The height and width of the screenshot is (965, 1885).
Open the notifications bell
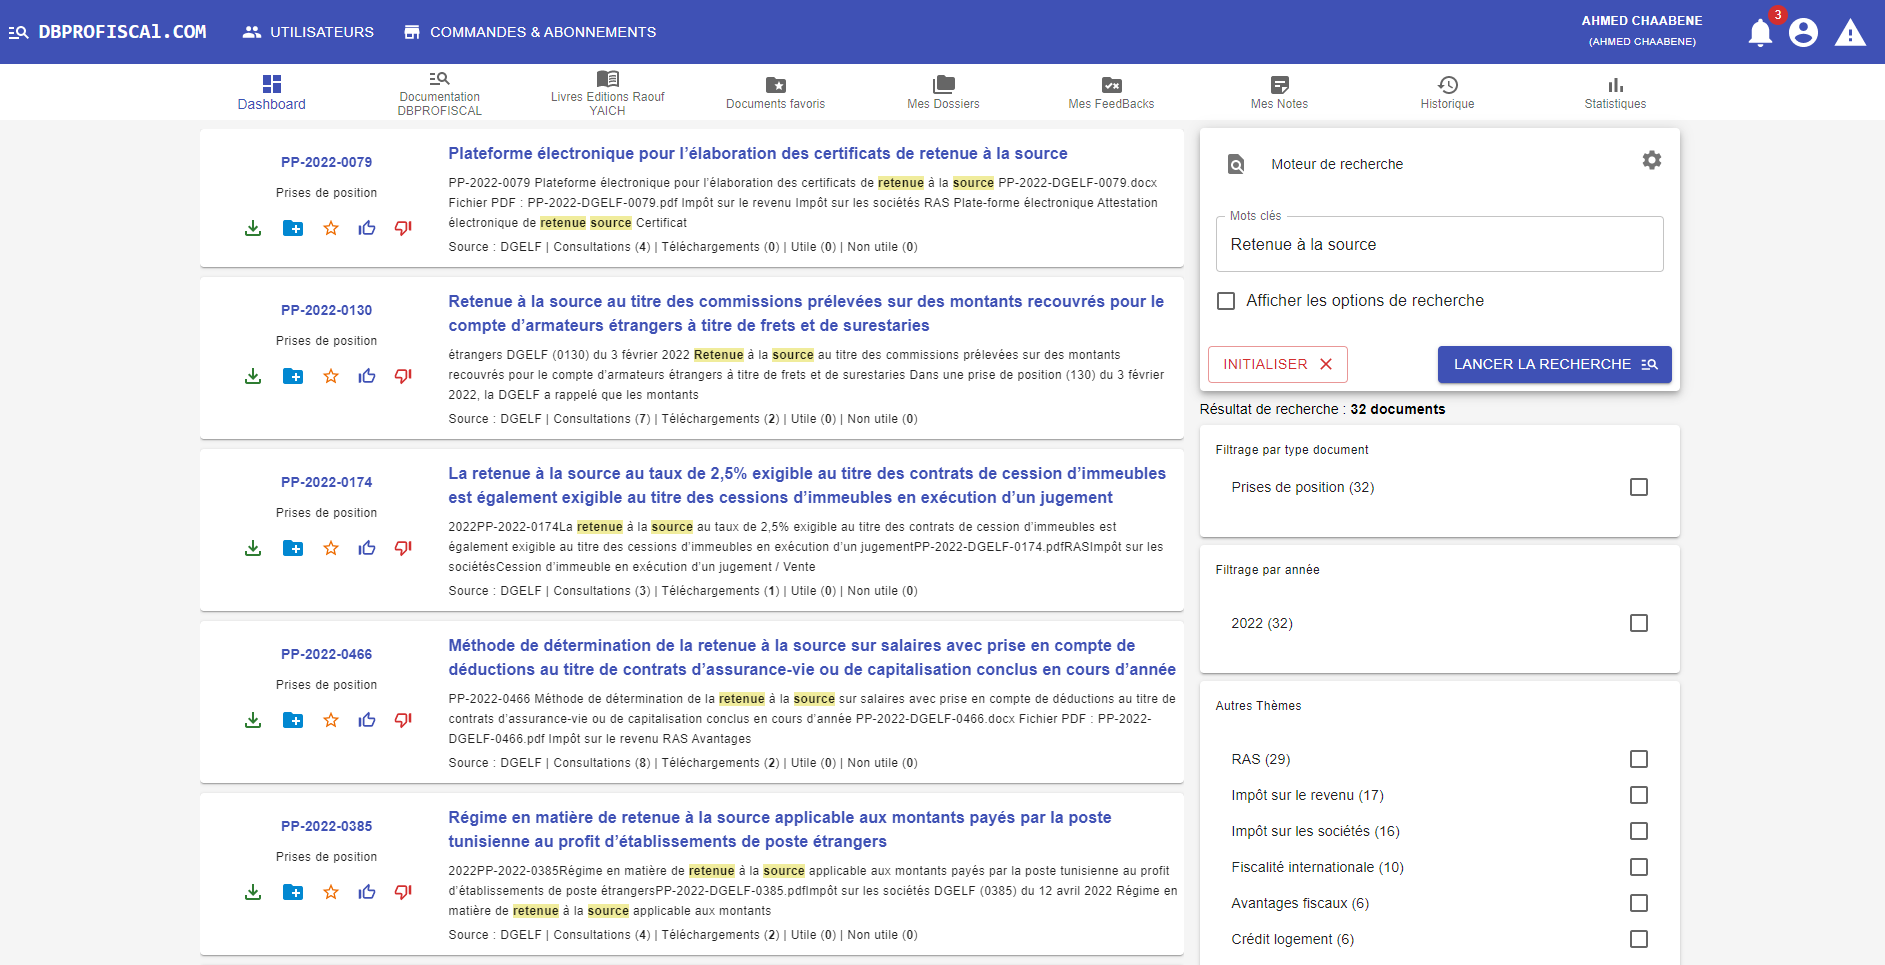pyautogui.click(x=1760, y=33)
